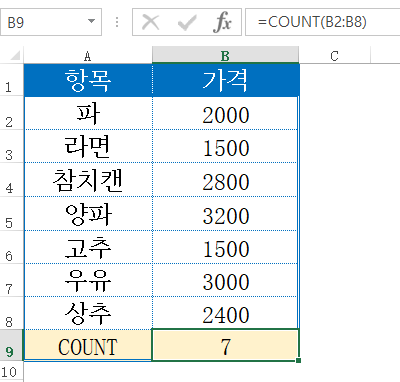This screenshot has width=400, height=382.
Task: Click cell containing 참치캔
Action: 88,180
